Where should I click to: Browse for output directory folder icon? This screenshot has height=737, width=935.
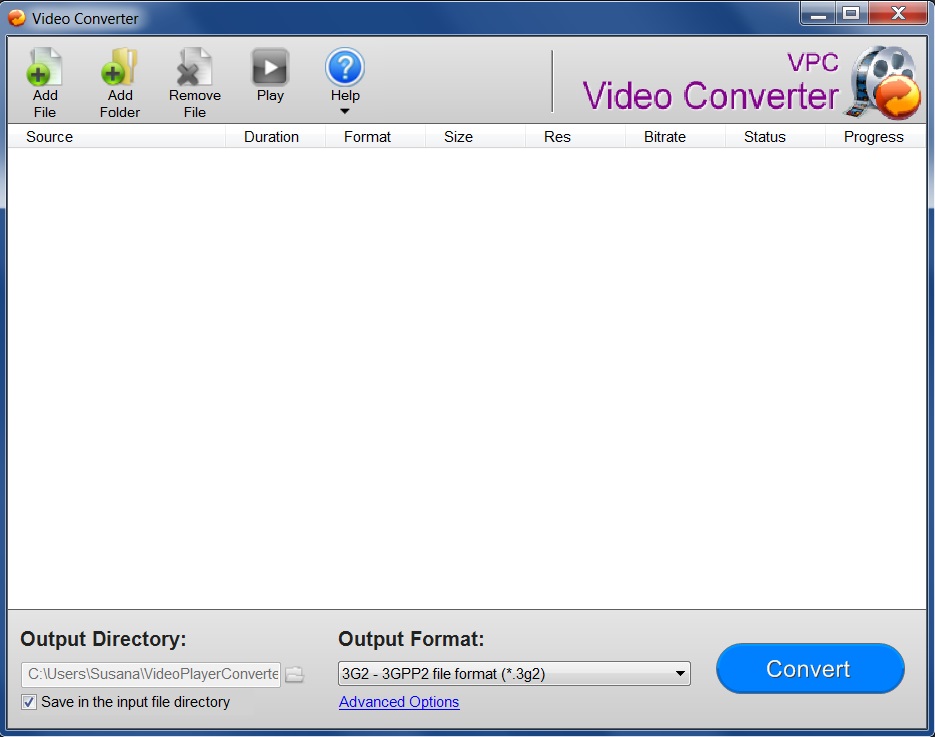pos(295,674)
